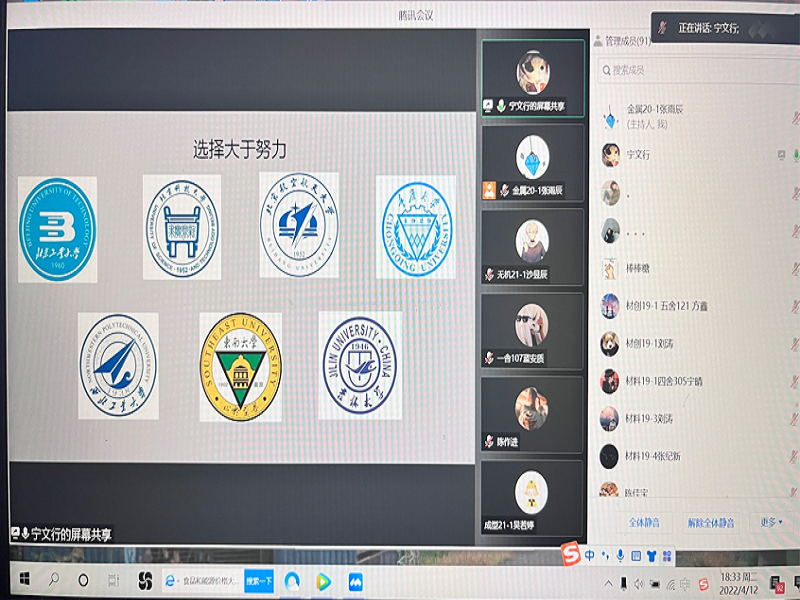800x600 pixels.
Task: Select avatar of 材料19-3刘涛
Action: 609,418
